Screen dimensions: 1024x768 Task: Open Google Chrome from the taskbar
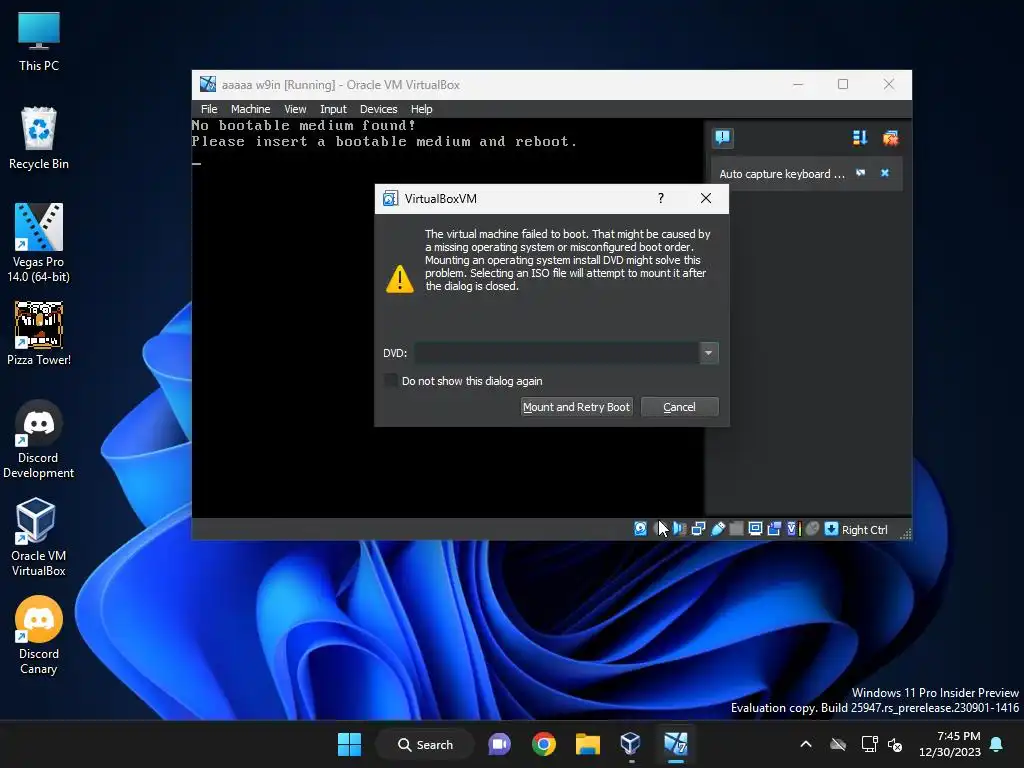[x=543, y=744]
